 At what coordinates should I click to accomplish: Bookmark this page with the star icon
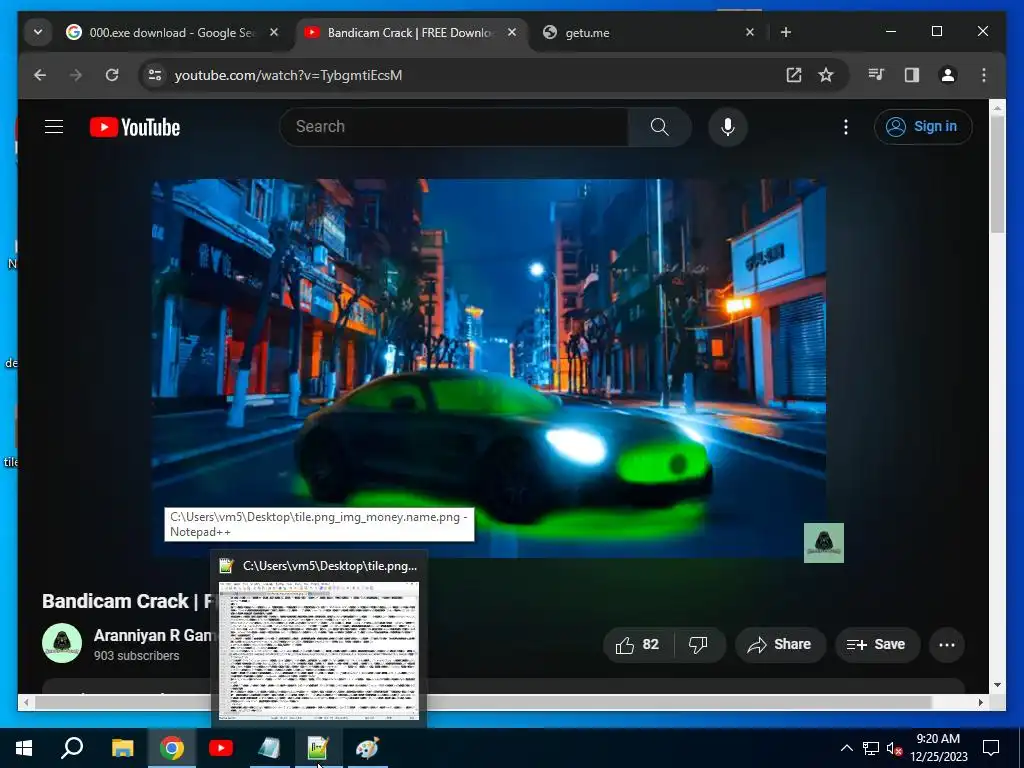pos(826,75)
